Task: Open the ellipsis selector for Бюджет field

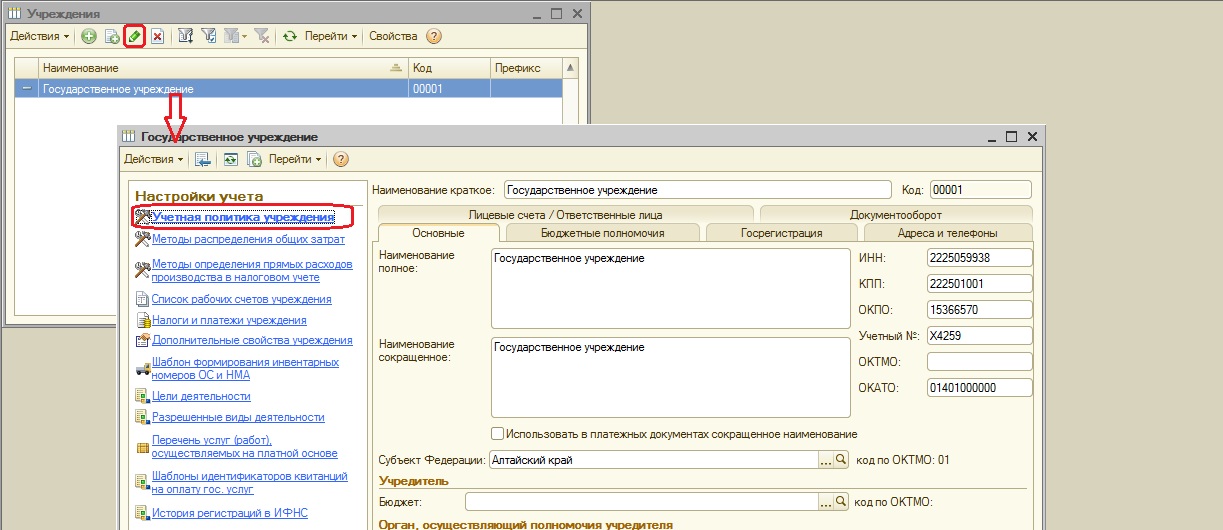Action: 826,501
